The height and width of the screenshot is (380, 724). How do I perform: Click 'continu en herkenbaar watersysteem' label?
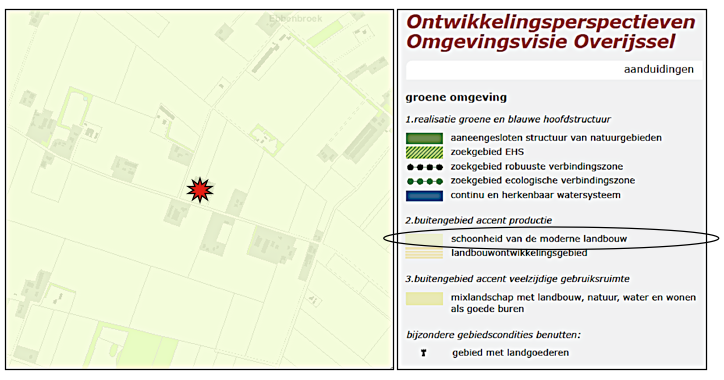click(x=536, y=195)
